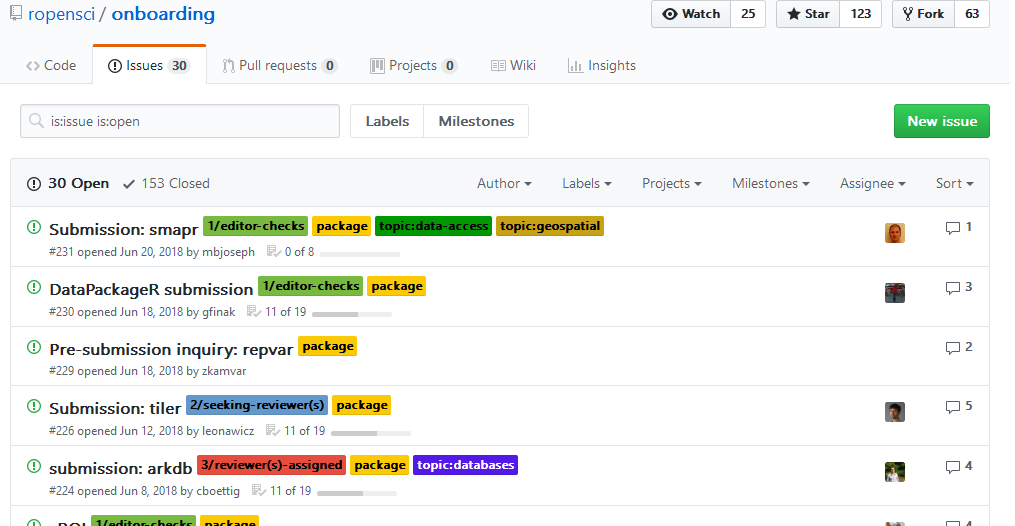1015x526 pixels.
Task: Open author leonawicz's issues
Action: (x=228, y=431)
